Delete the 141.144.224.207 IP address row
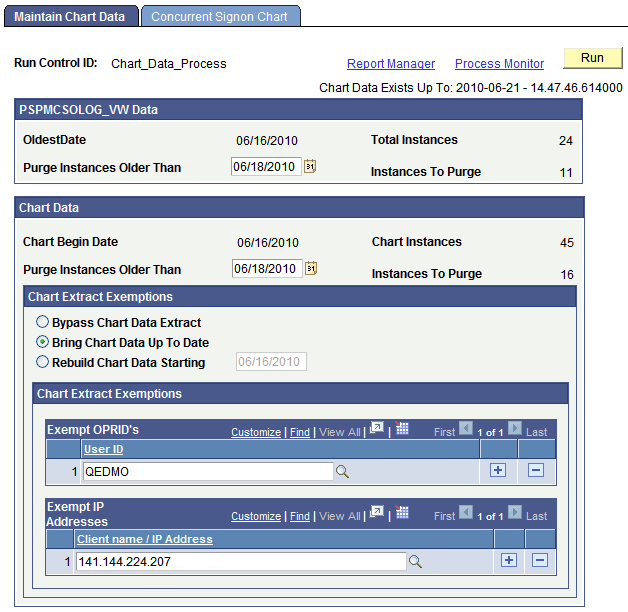 click(539, 560)
